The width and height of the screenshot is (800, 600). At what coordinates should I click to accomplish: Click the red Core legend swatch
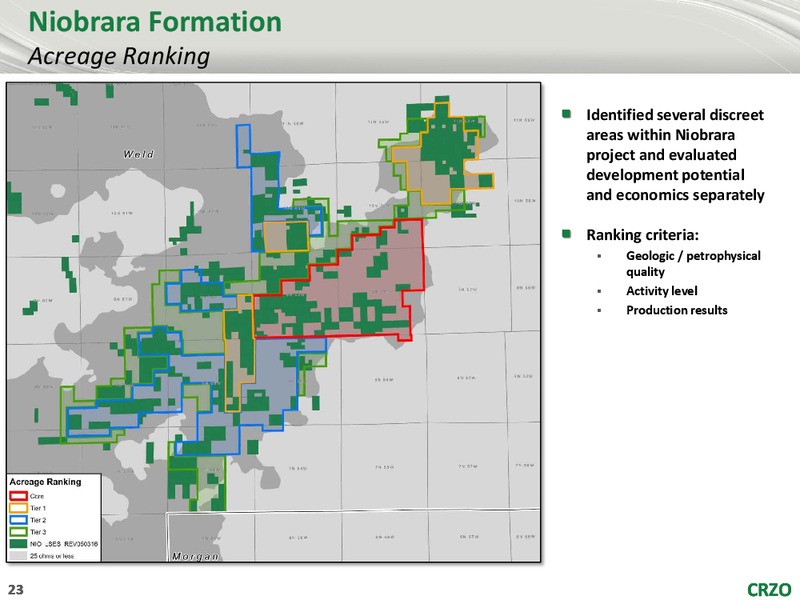(x=18, y=496)
